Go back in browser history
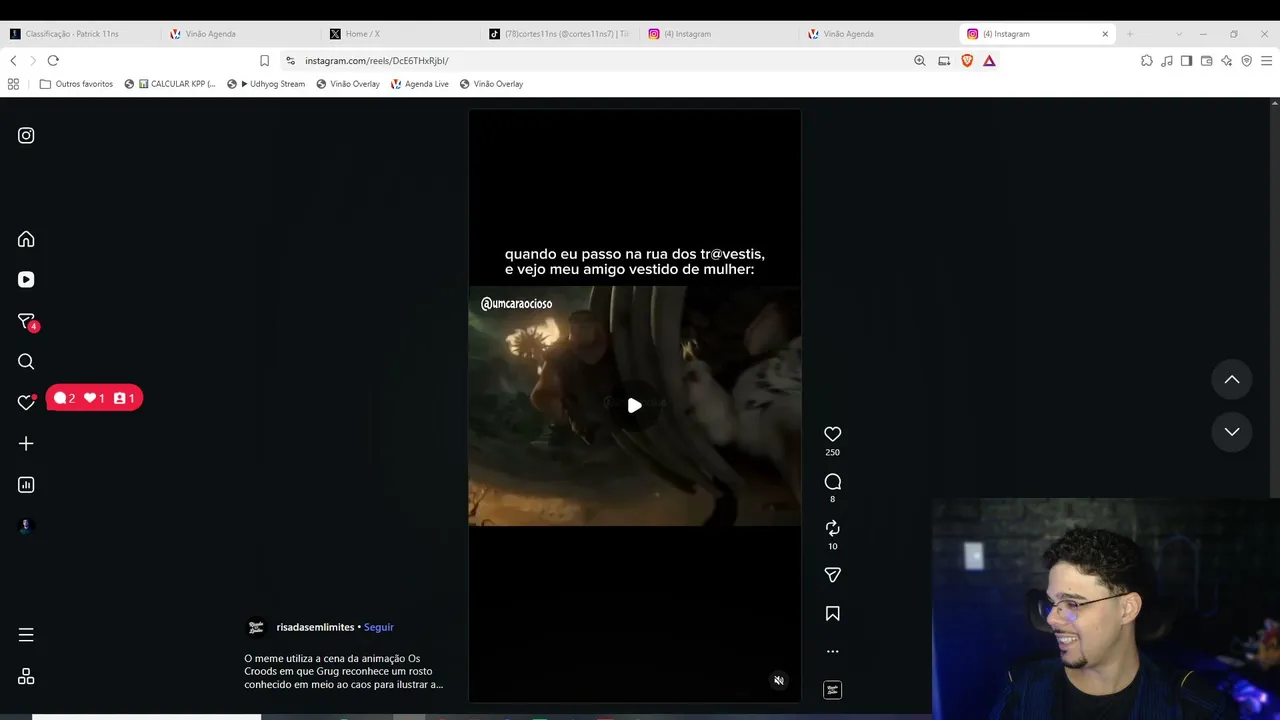The width and height of the screenshot is (1280, 720). pos(13,61)
